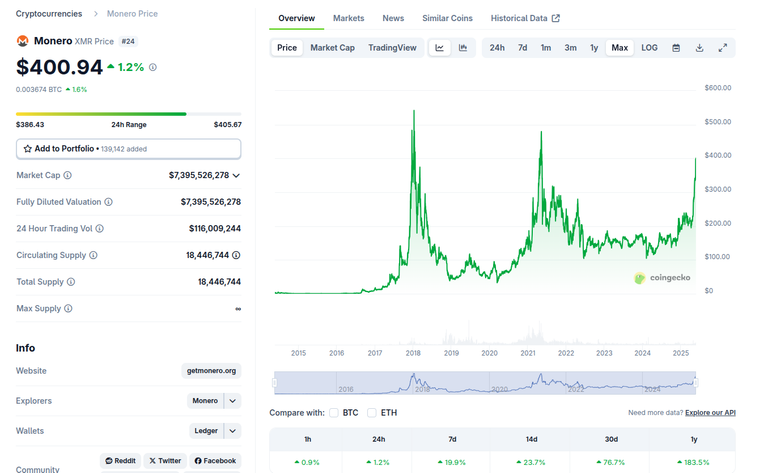Click the $116,009,244 trading volume value
This screenshot has width=768, height=473.
click(215, 229)
